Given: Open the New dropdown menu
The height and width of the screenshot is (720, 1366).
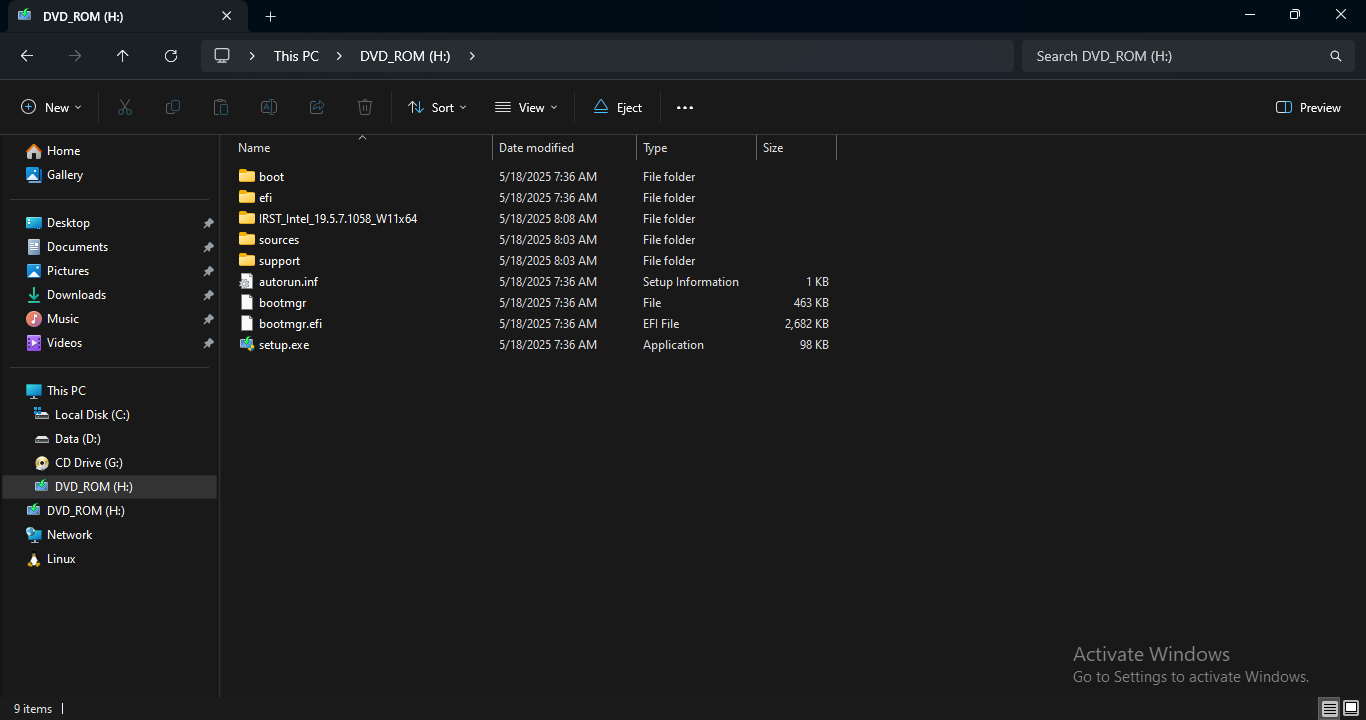Looking at the screenshot, I should click(x=51, y=107).
